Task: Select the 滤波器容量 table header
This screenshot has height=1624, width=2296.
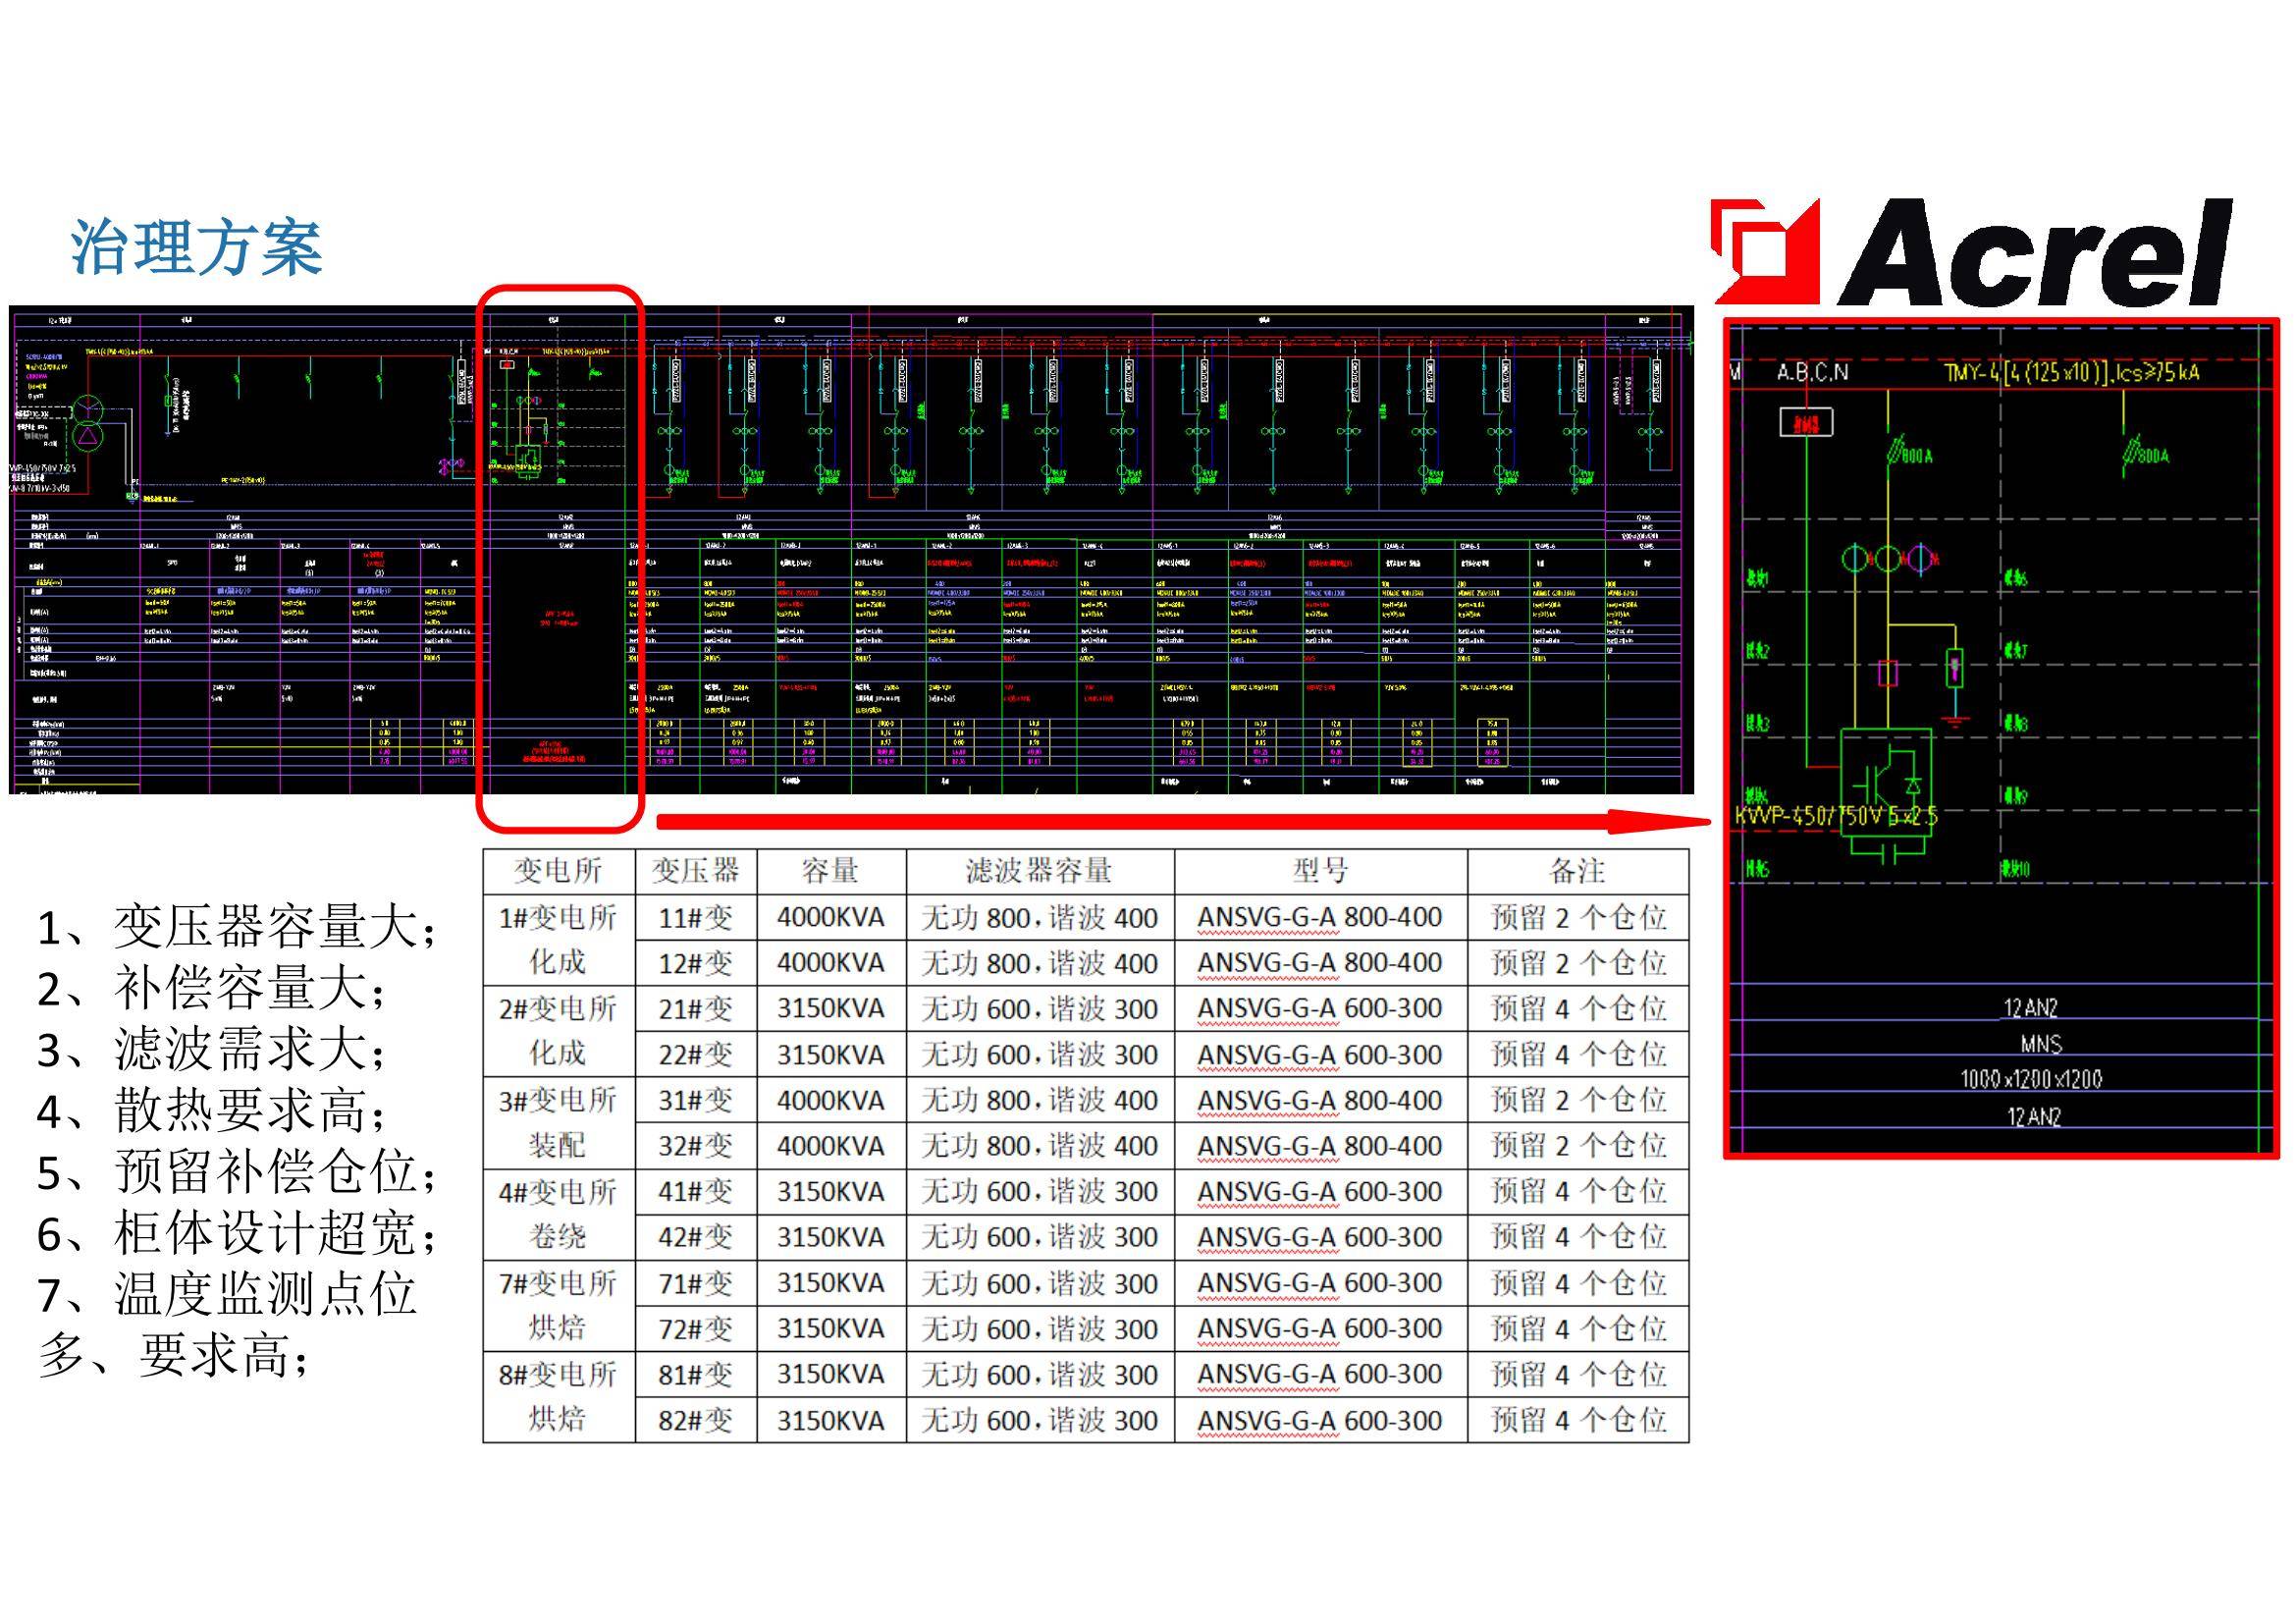Action: point(1039,871)
